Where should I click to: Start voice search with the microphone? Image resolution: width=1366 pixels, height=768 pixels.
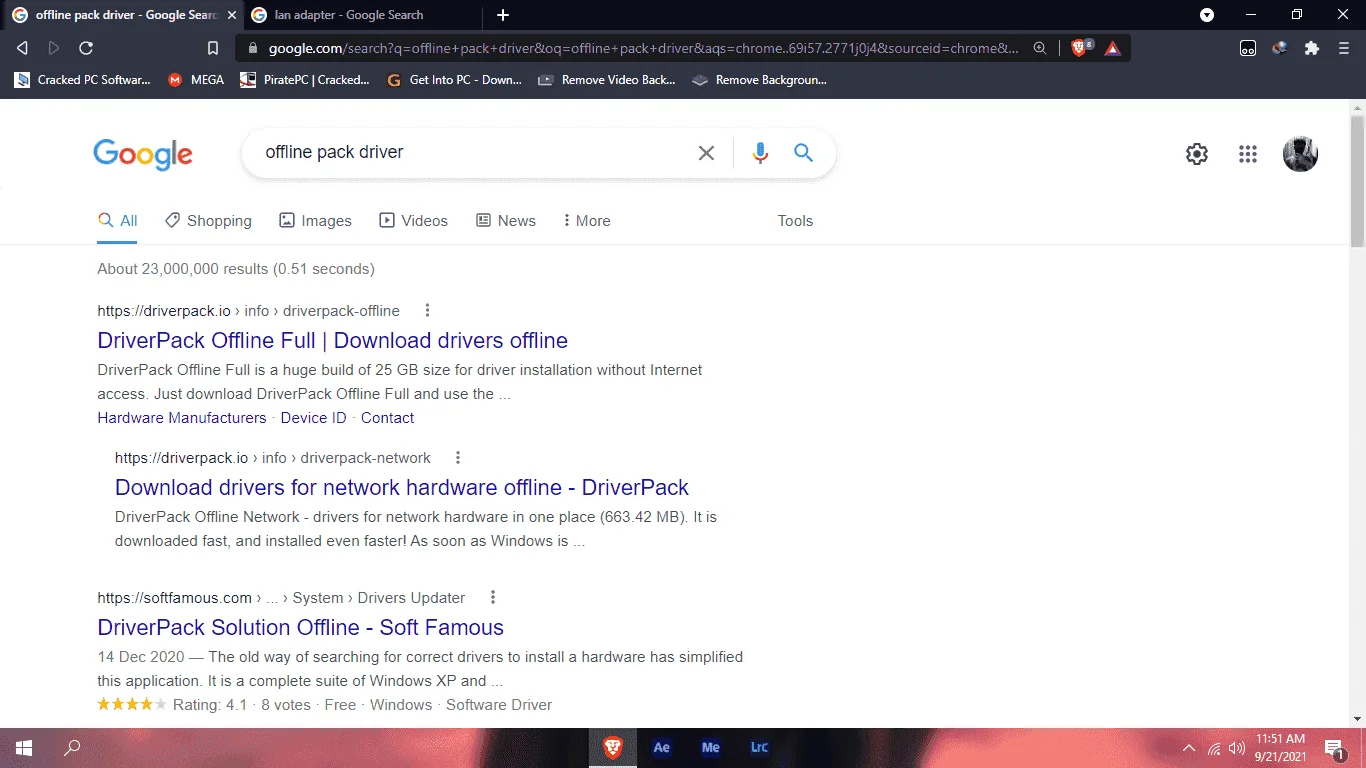pos(760,153)
